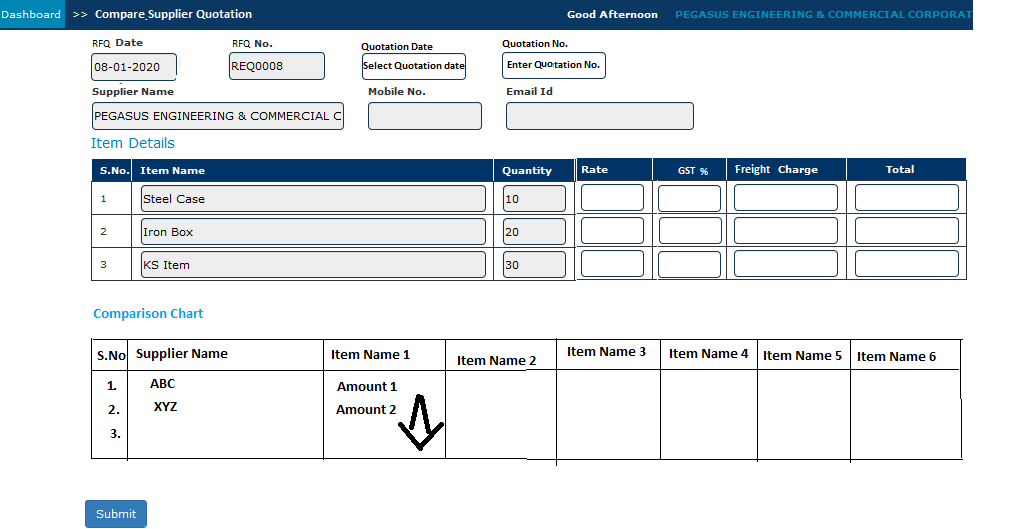Focus the Total field for Steel Case
The width and height of the screenshot is (1023, 529).
(907, 198)
